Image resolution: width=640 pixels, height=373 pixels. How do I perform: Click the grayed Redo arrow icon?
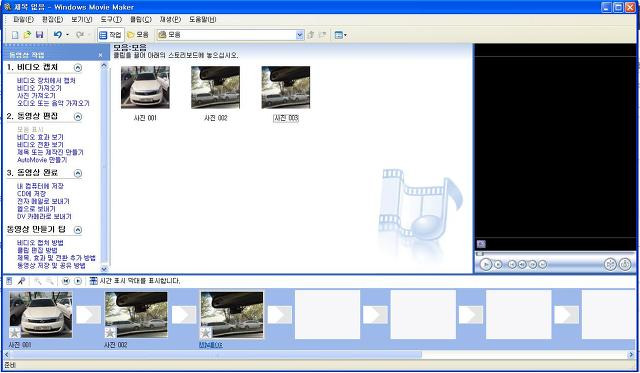point(80,35)
